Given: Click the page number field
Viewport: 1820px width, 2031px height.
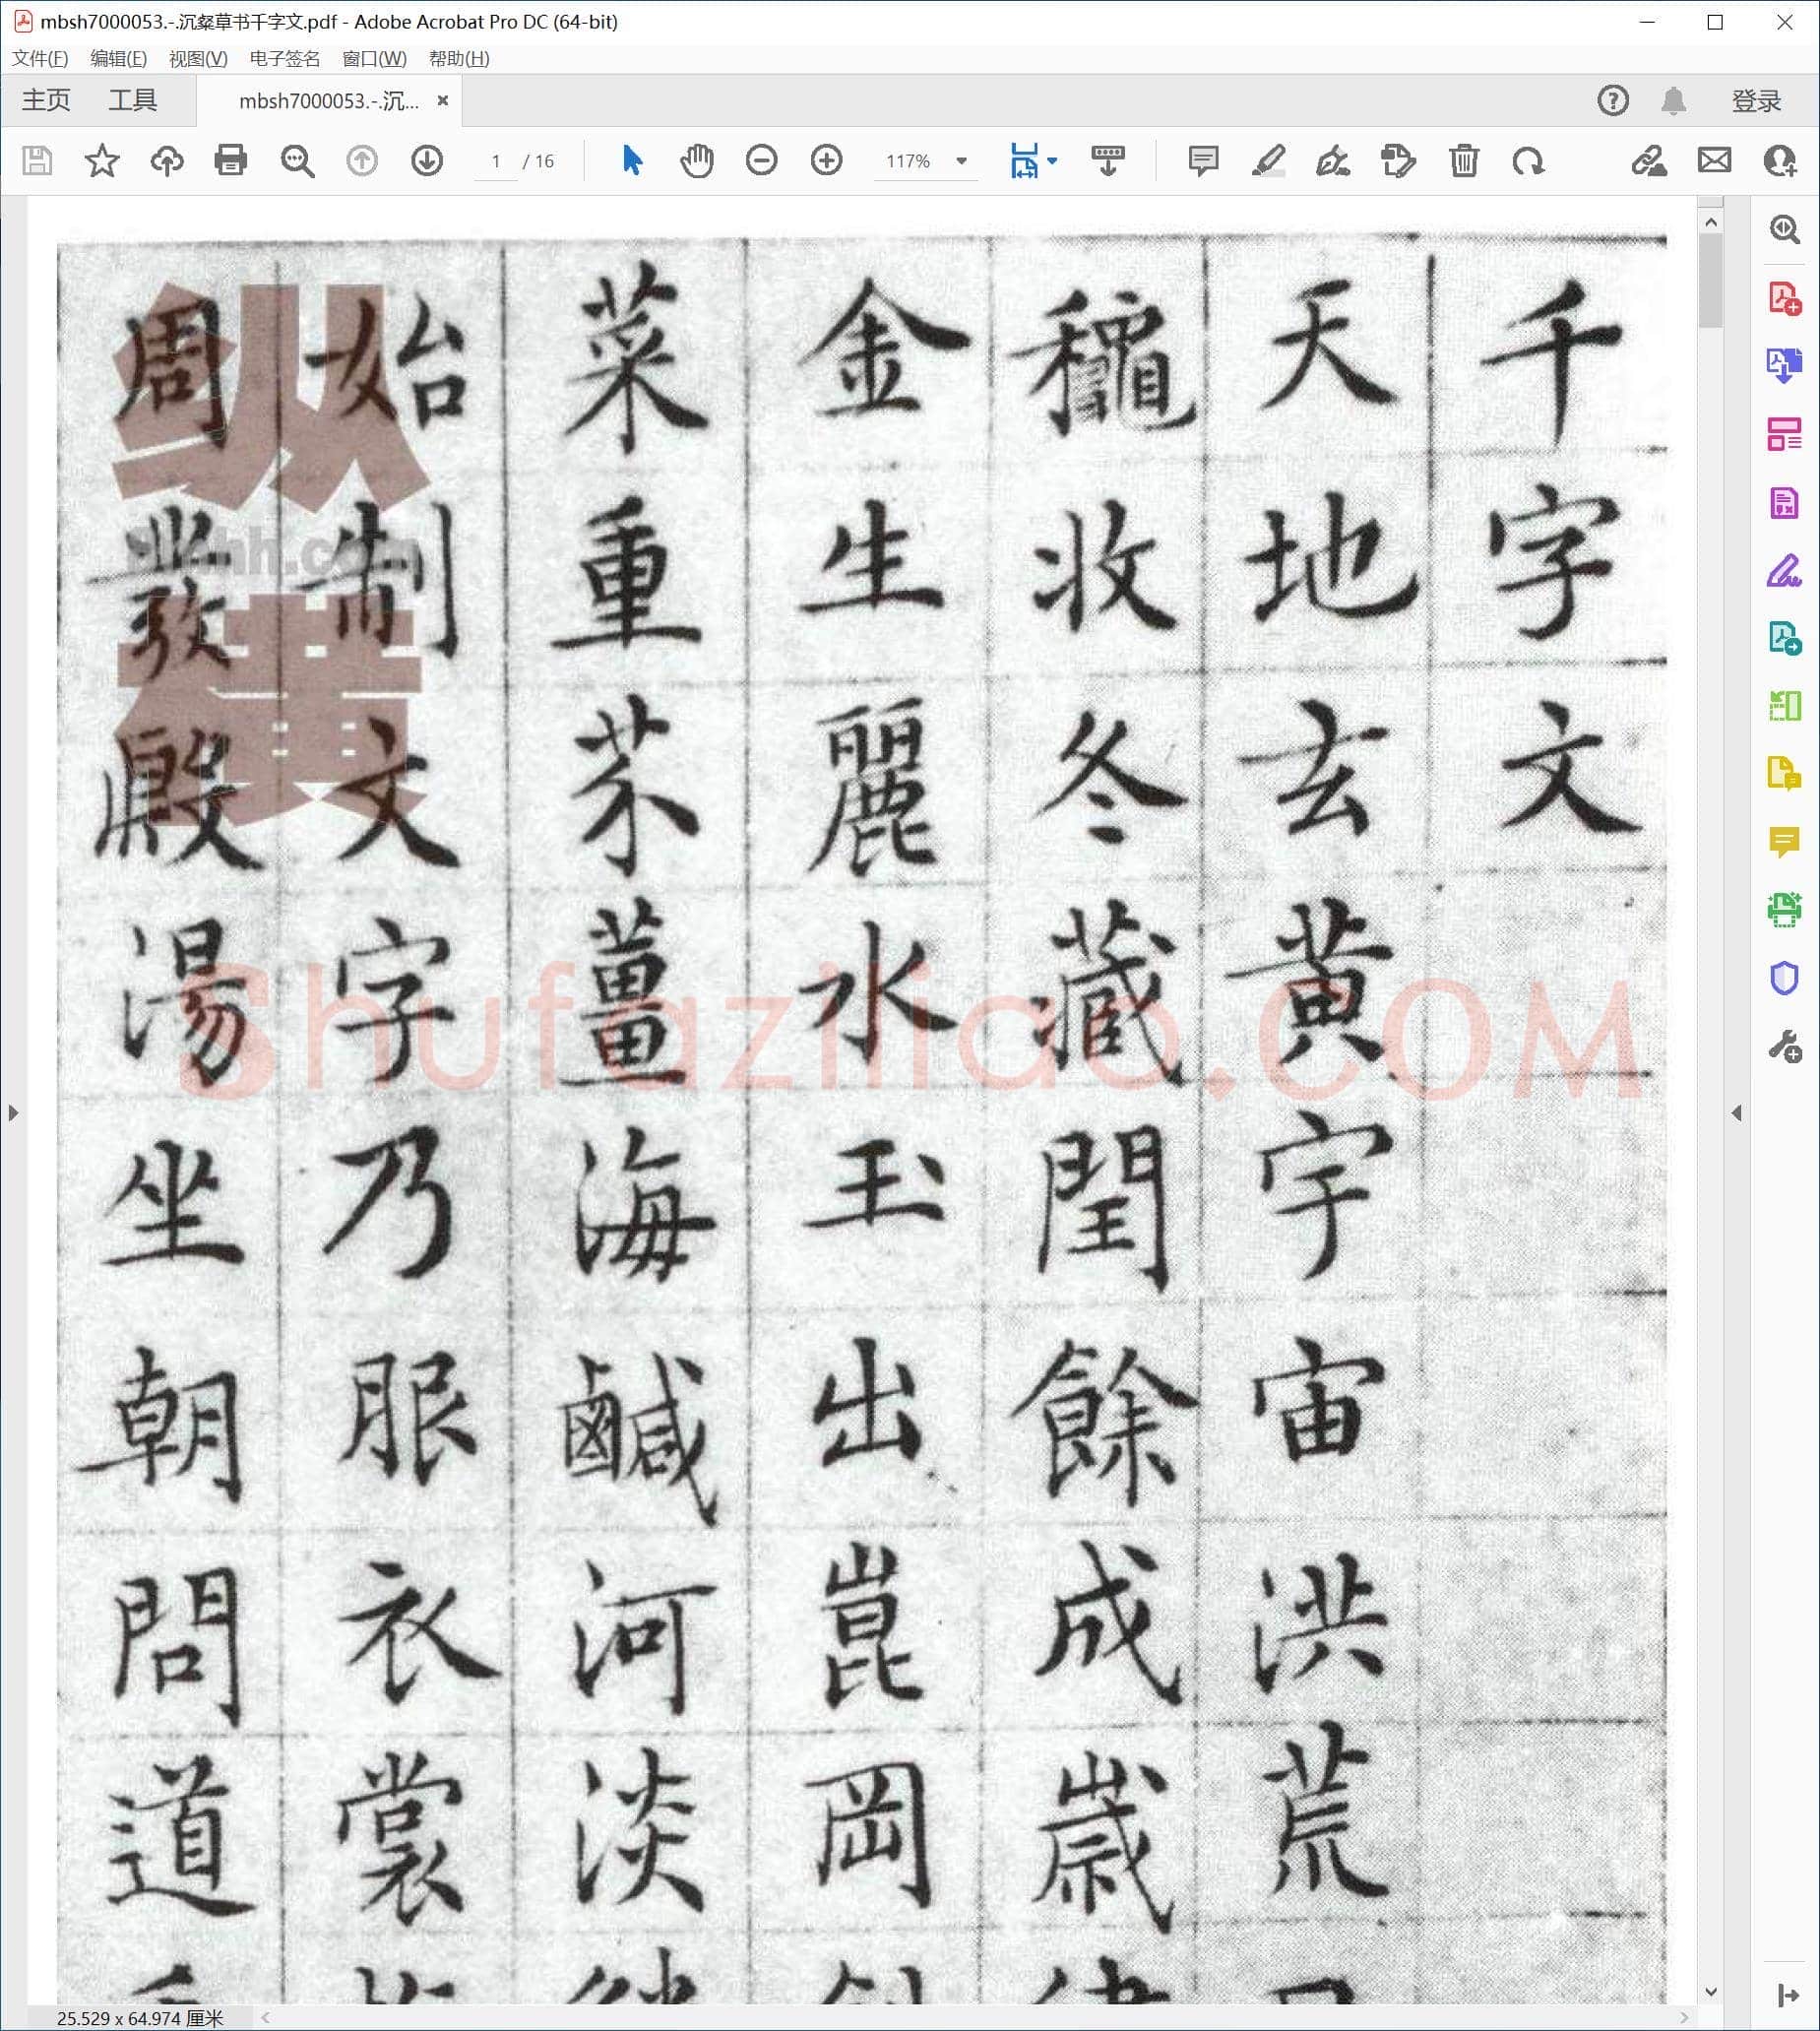Looking at the screenshot, I should point(495,161).
